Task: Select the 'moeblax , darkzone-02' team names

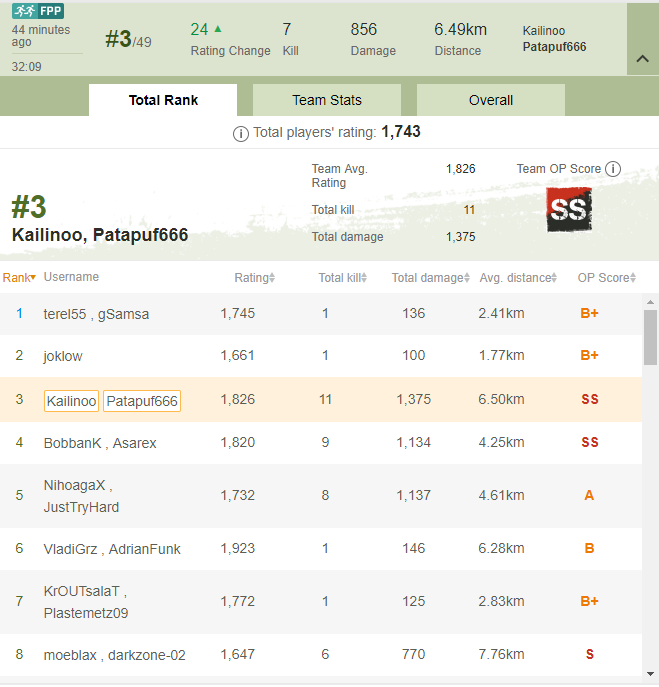Action: [x=114, y=655]
